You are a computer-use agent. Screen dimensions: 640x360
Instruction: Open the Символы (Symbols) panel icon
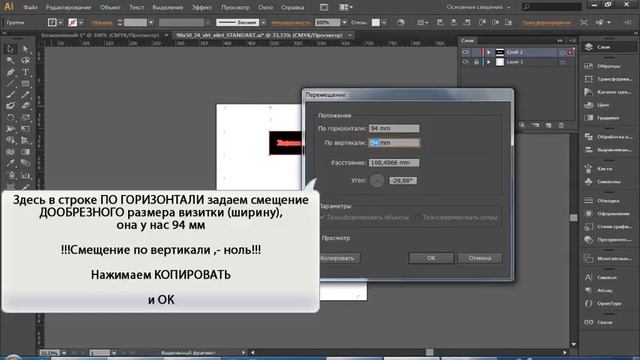[588, 181]
